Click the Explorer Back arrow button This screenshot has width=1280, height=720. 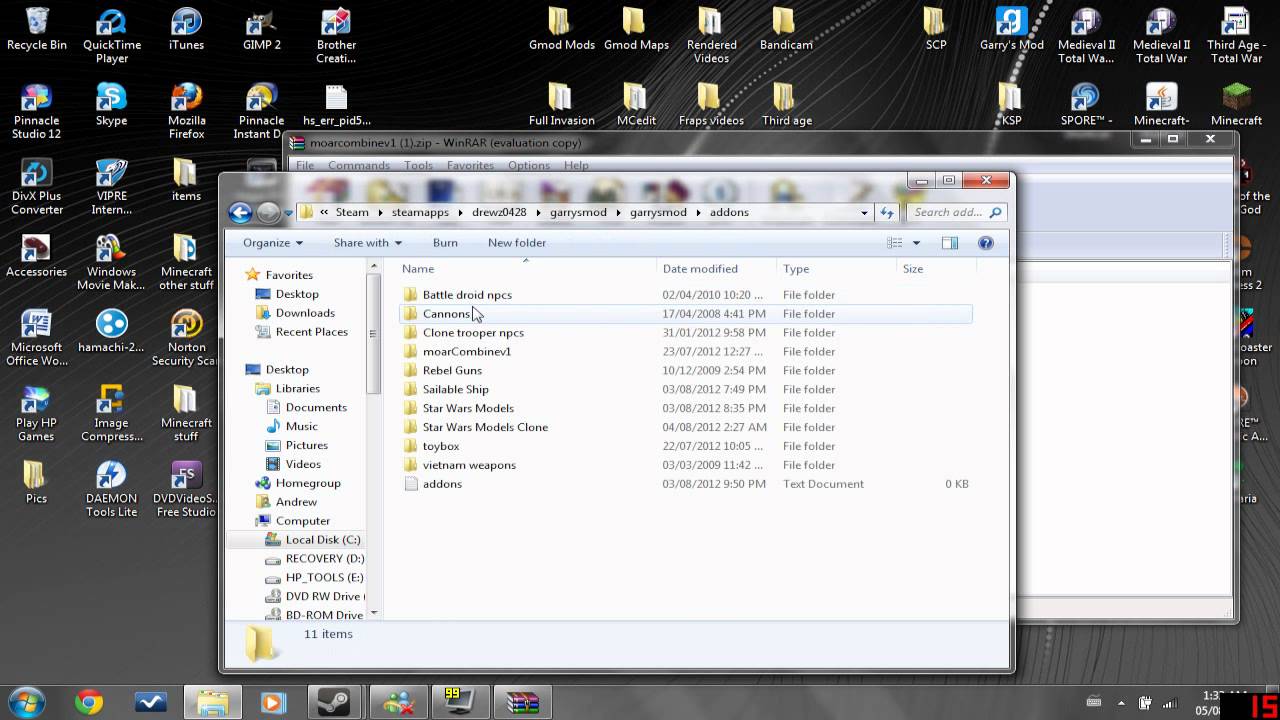(x=240, y=212)
